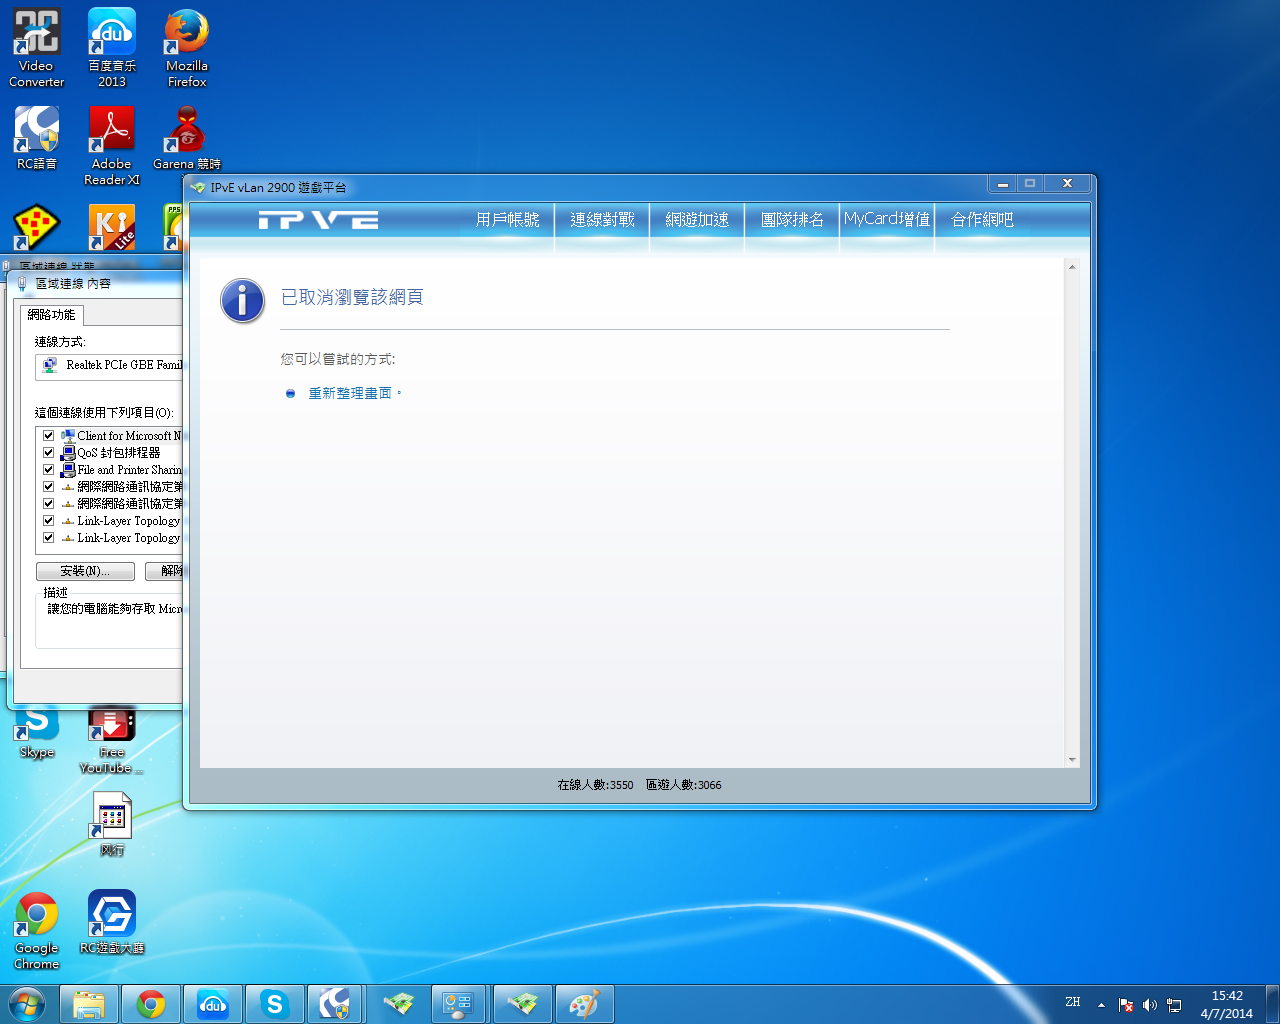Click the volume speaker tray icon
1280x1024 pixels.
(1149, 1005)
